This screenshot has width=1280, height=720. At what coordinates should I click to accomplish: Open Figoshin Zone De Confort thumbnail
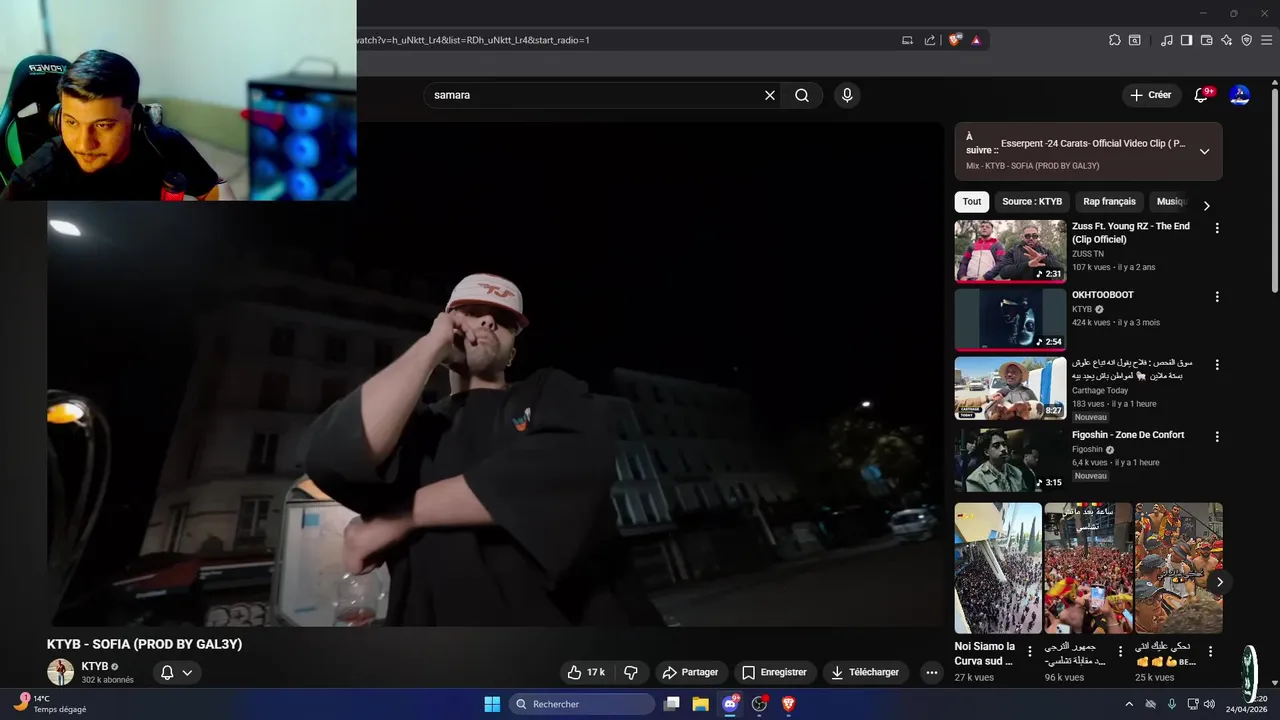click(x=1010, y=460)
